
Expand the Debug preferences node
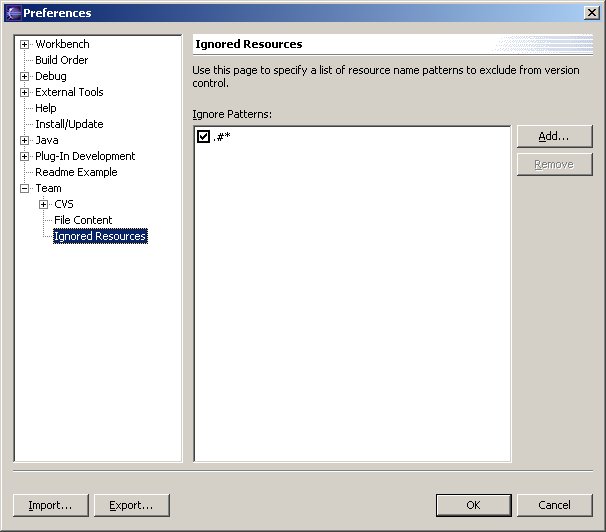point(25,76)
